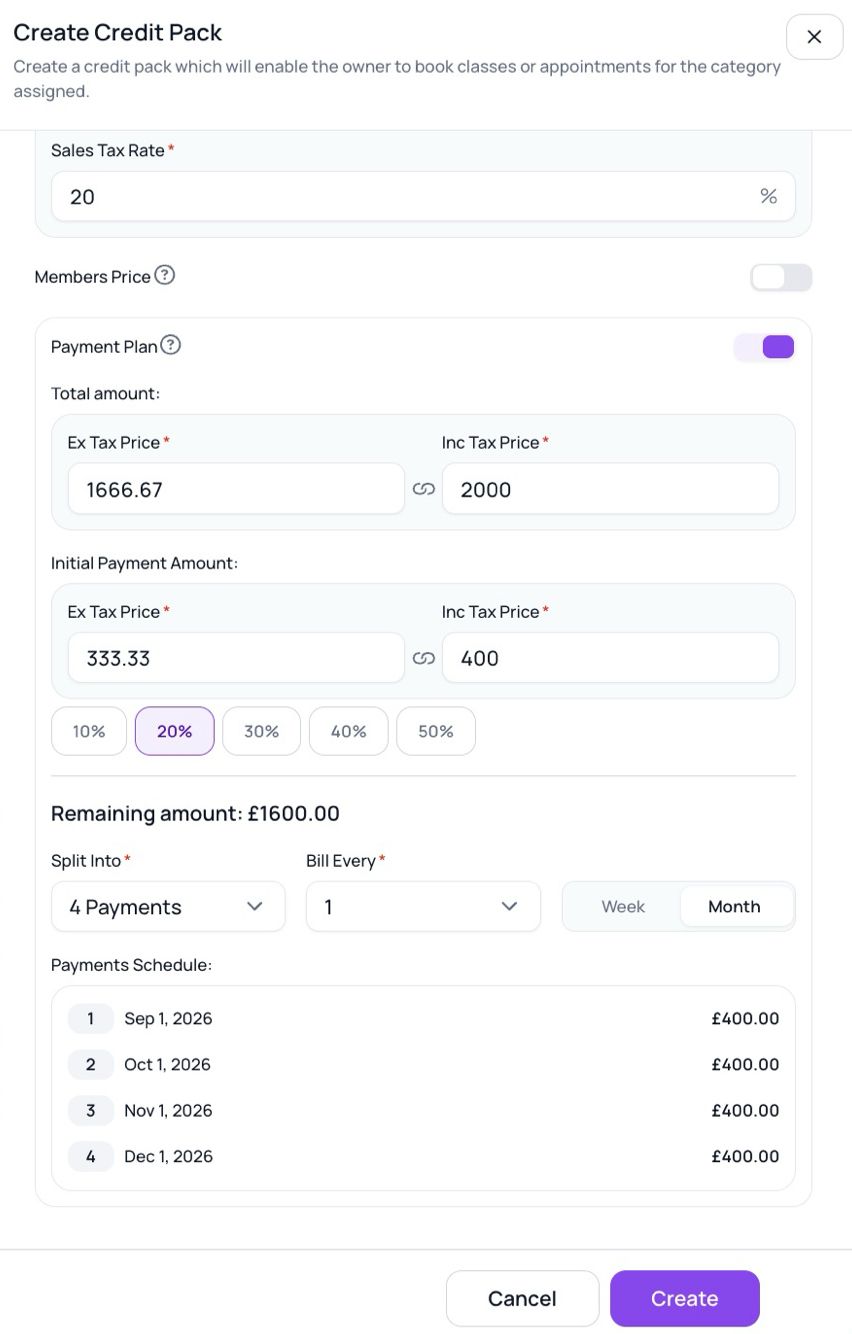This screenshot has width=852, height=1334.
Task: Click the Create button
Action: click(x=685, y=1298)
